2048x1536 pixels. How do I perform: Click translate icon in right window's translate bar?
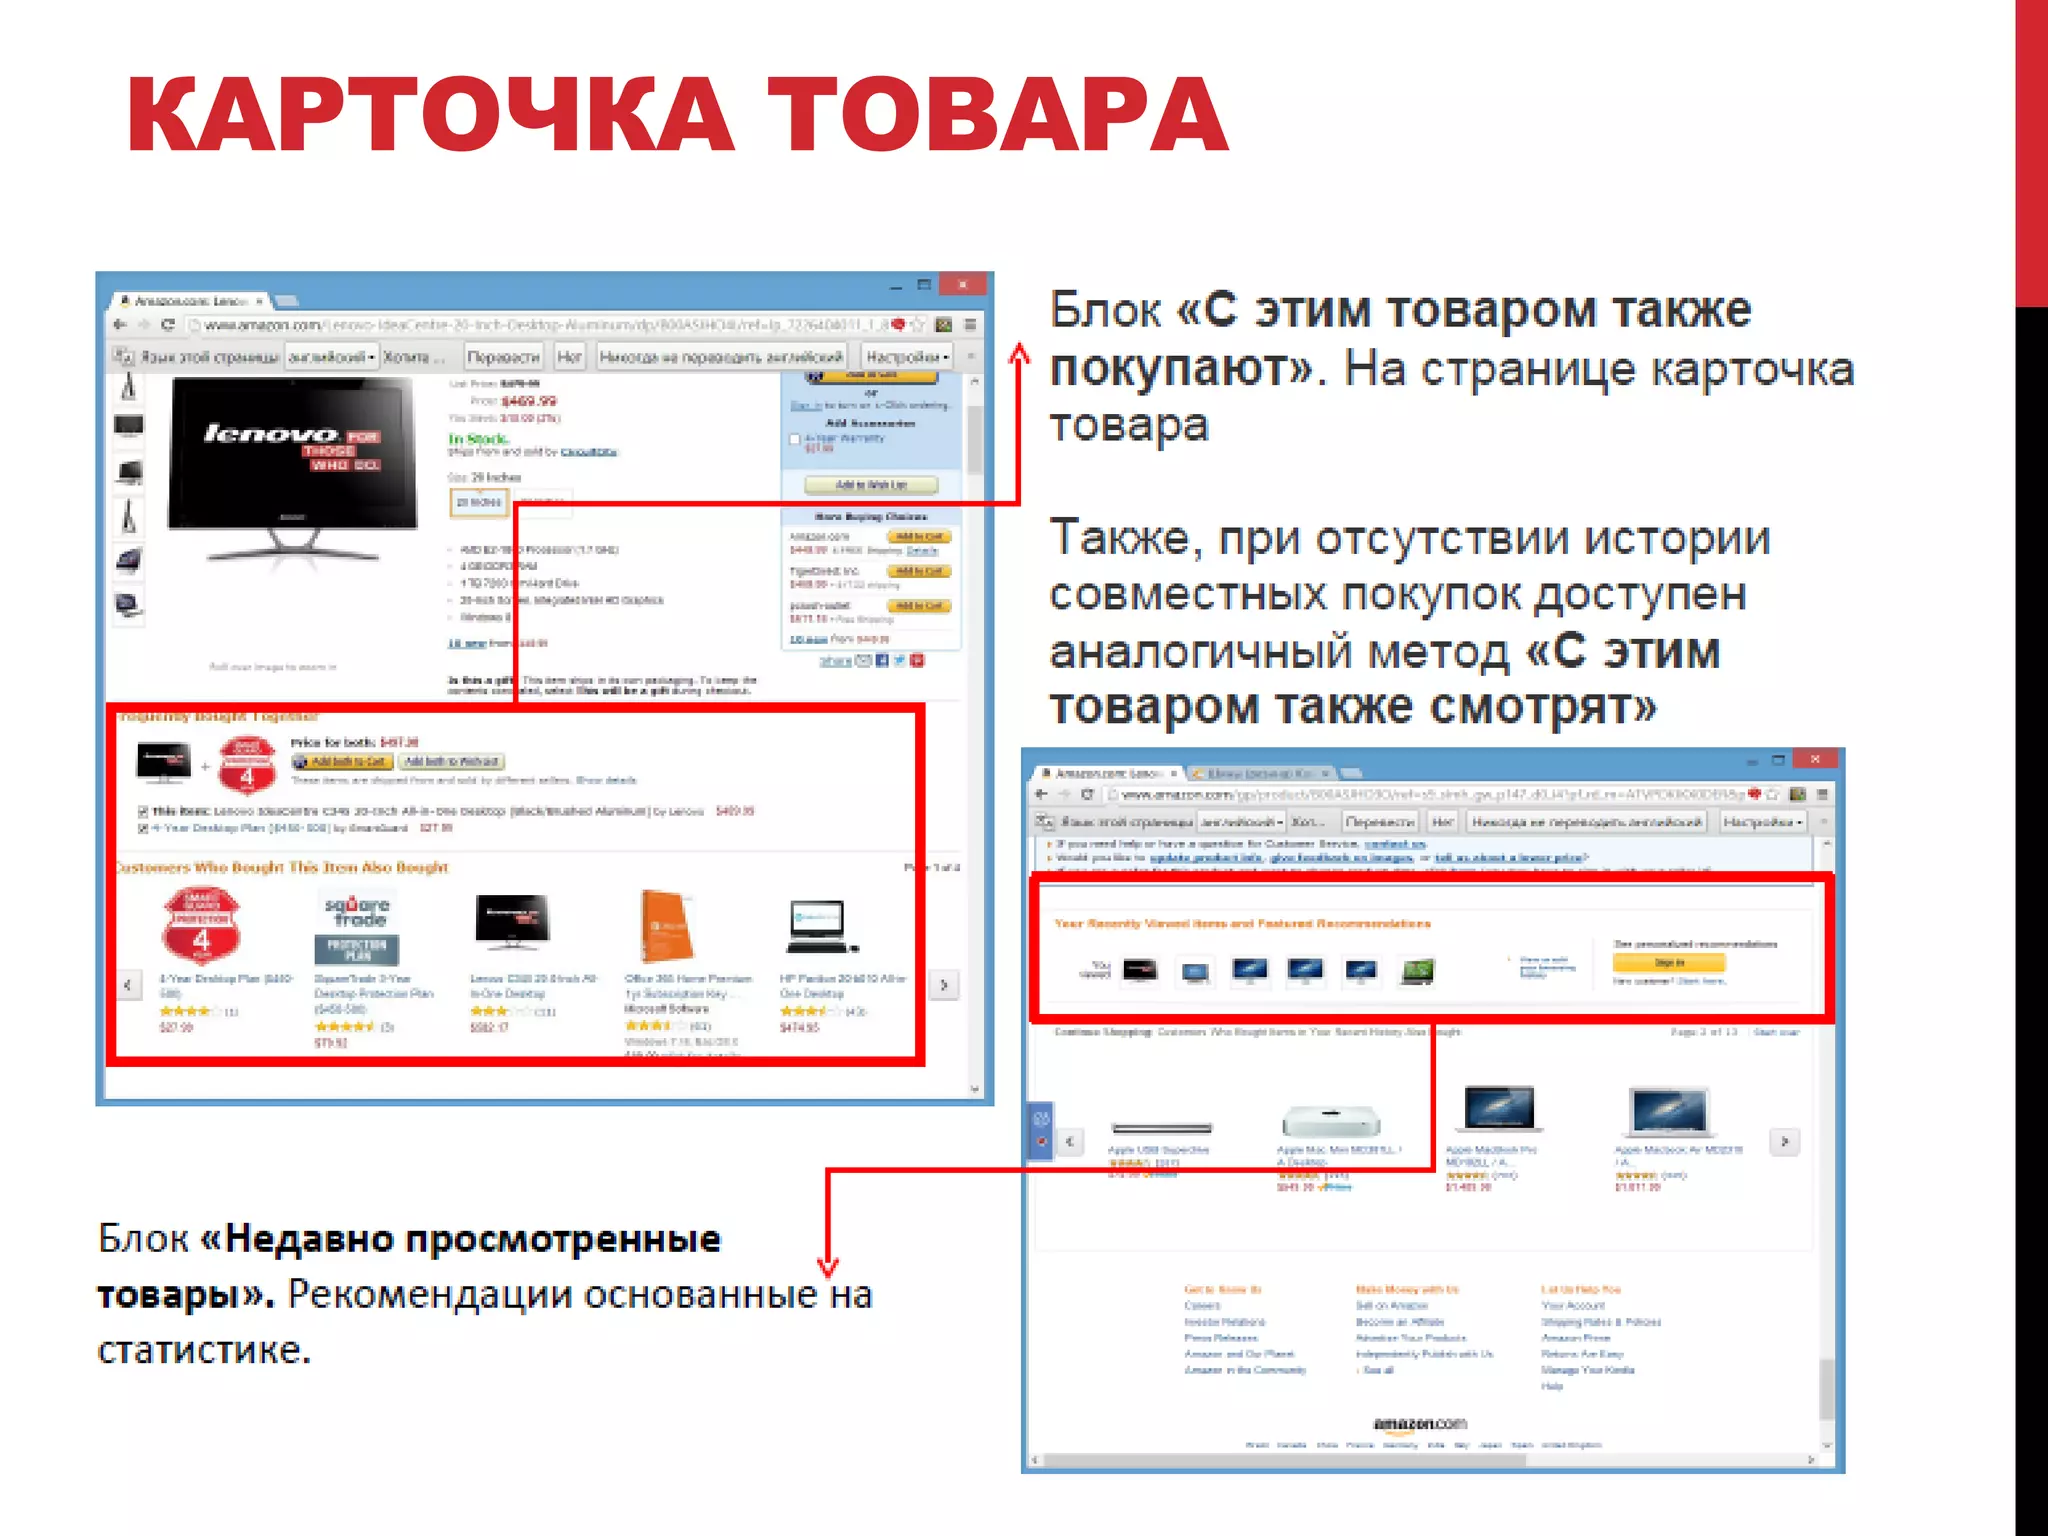(1044, 822)
